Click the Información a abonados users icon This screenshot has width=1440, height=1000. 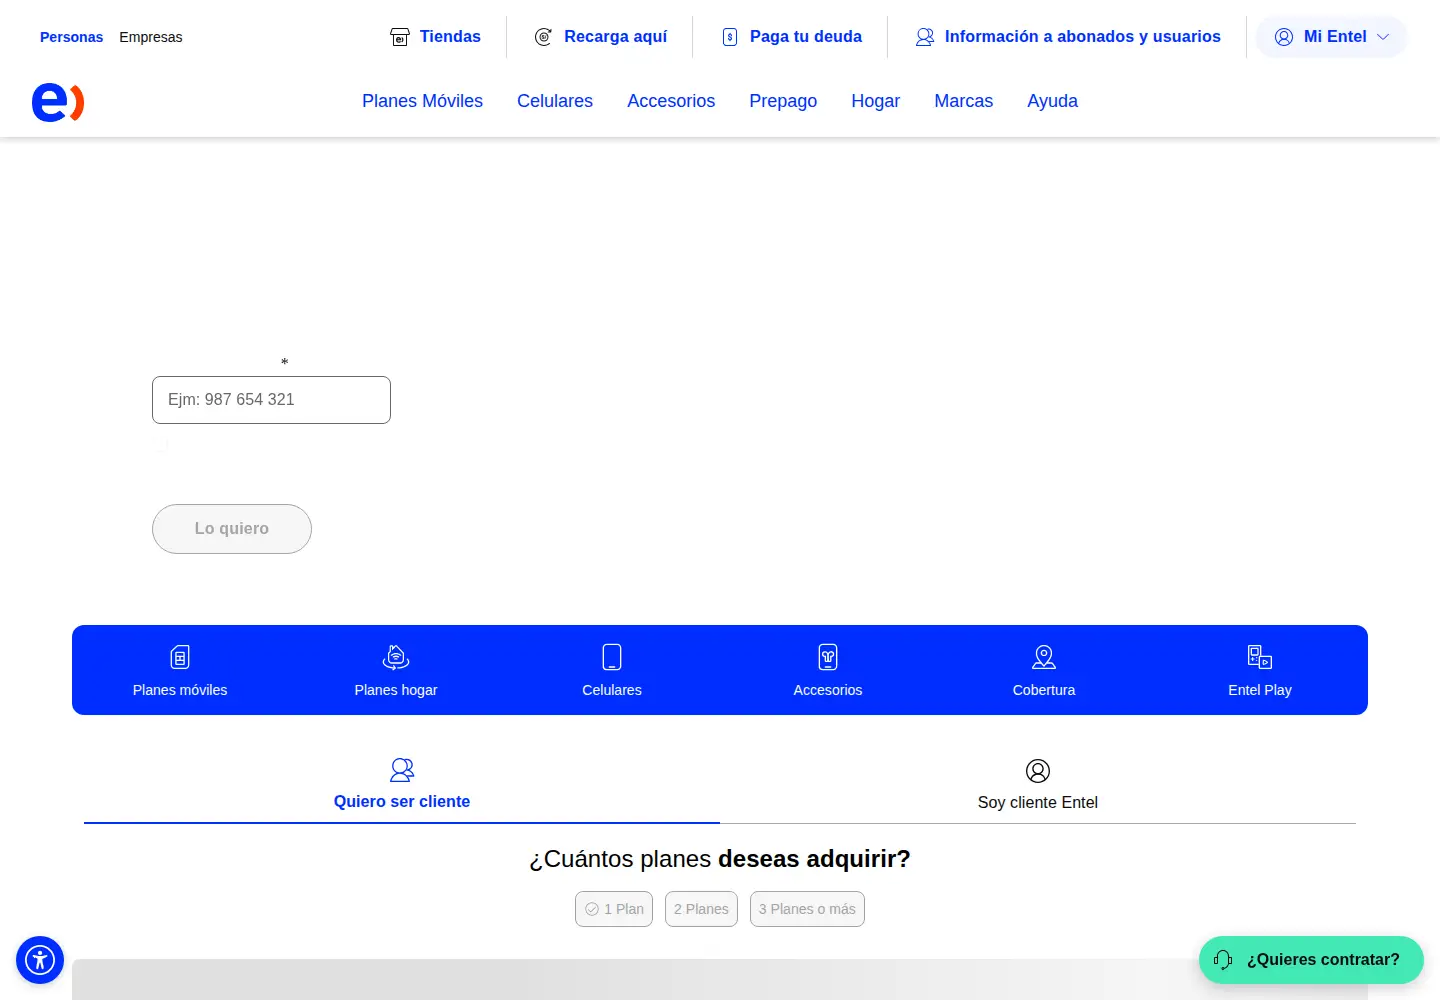925,37
